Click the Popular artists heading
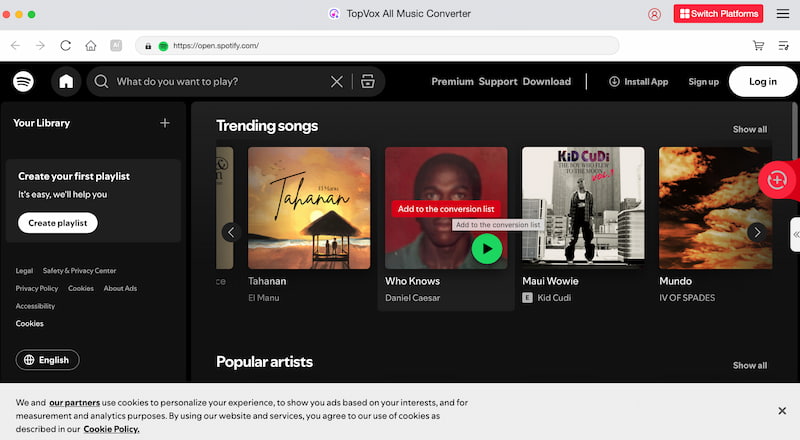Screen dimensions: 800x440 [264, 362]
